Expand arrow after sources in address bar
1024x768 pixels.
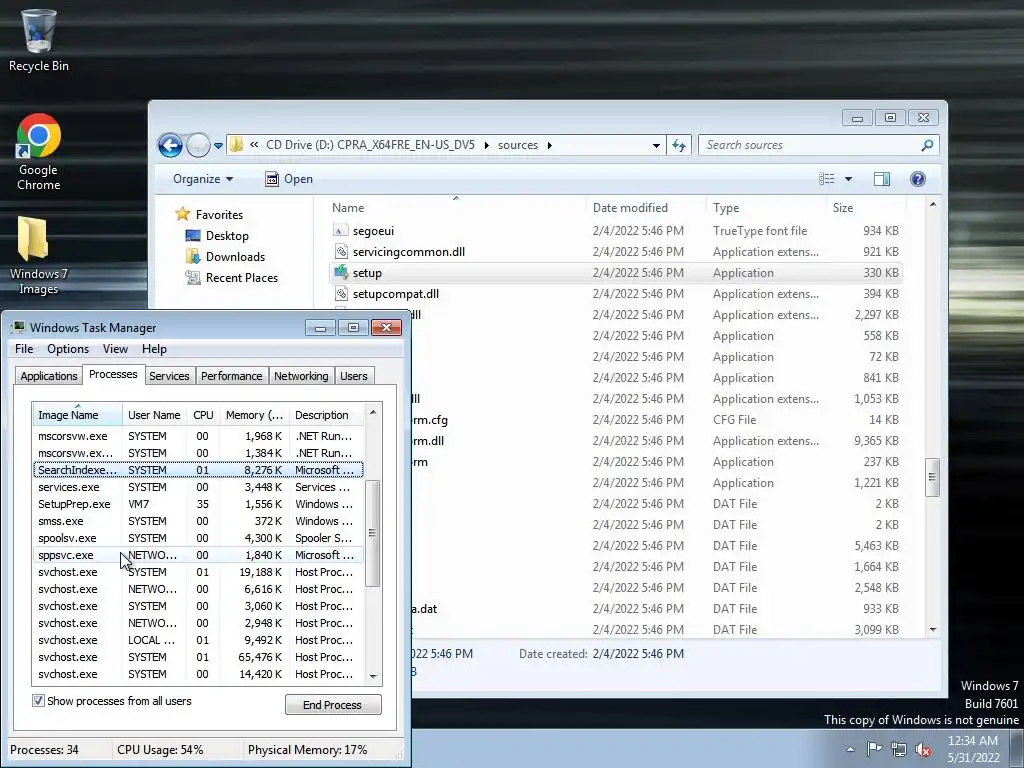[549, 145]
